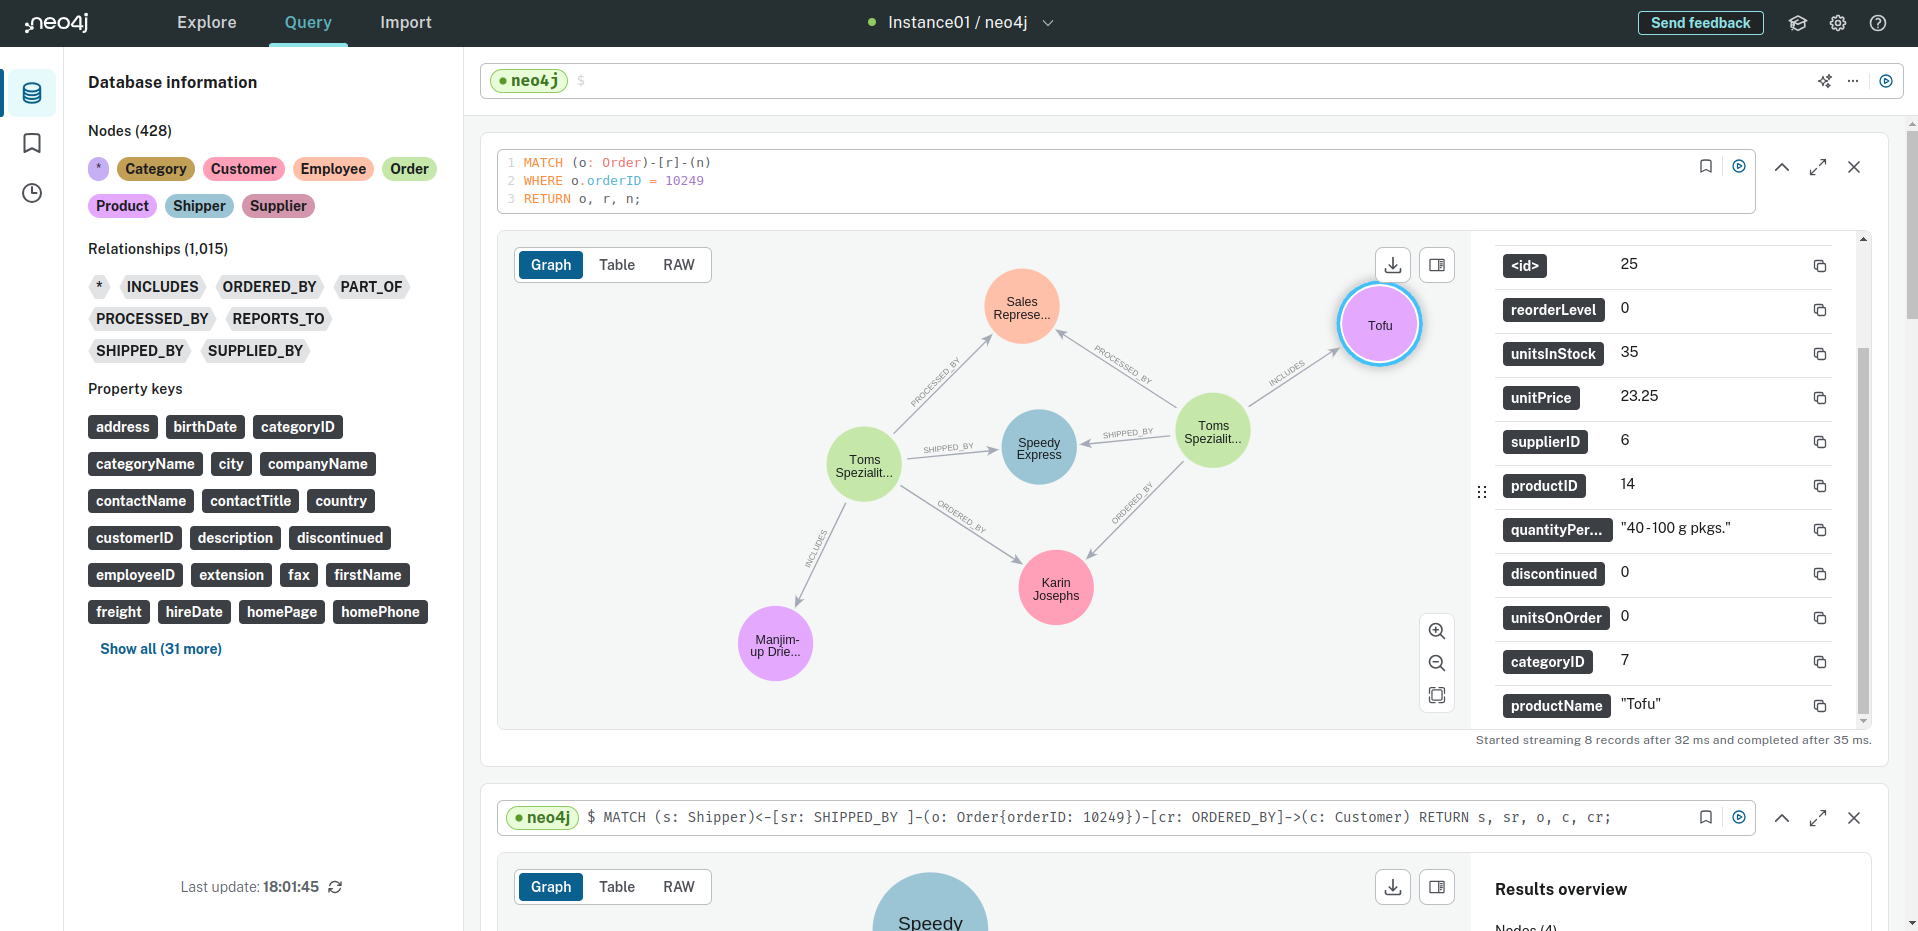Copy the quantityPerUnit property value
Screen dimensions: 1918x931
pyautogui.click(x=1820, y=530)
